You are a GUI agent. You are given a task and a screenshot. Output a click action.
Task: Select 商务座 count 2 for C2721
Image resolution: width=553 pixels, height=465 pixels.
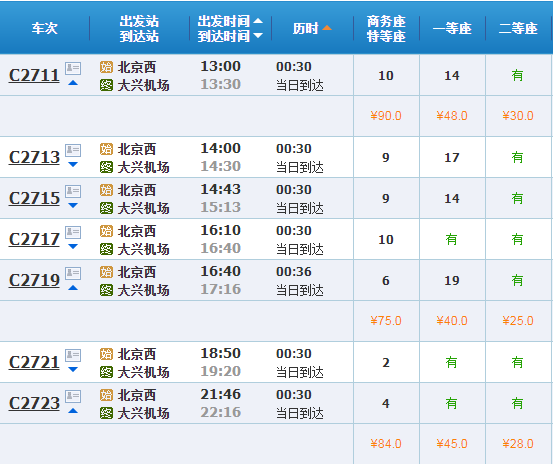386,362
